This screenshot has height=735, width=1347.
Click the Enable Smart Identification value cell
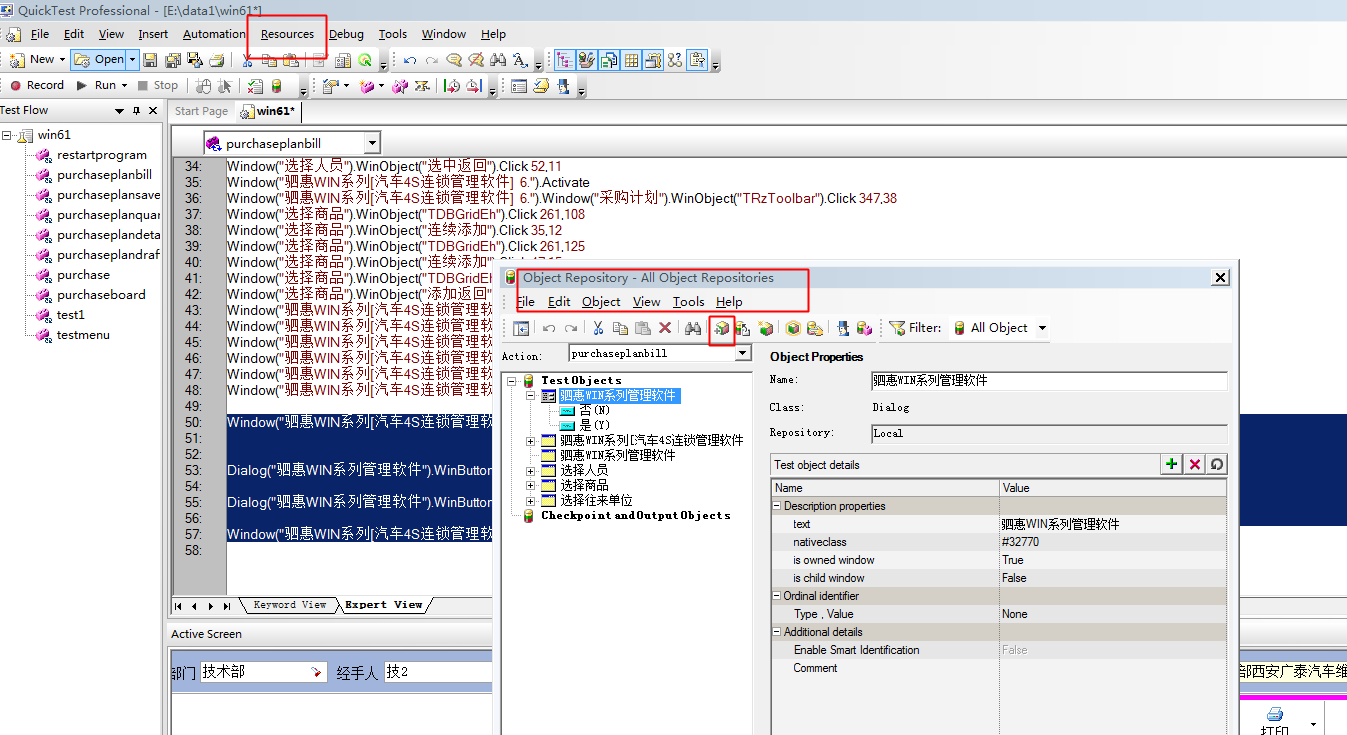pos(1112,650)
